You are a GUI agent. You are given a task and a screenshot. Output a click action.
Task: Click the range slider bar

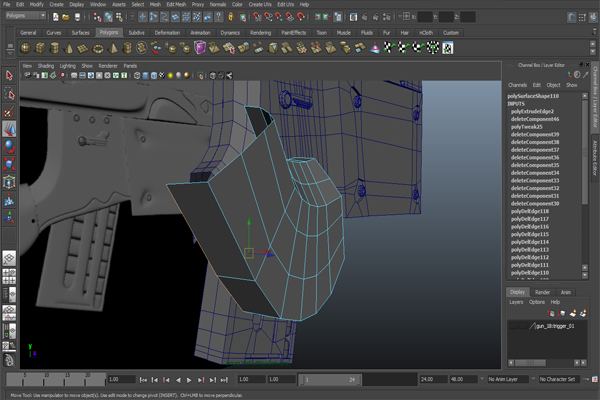click(x=331, y=380)
